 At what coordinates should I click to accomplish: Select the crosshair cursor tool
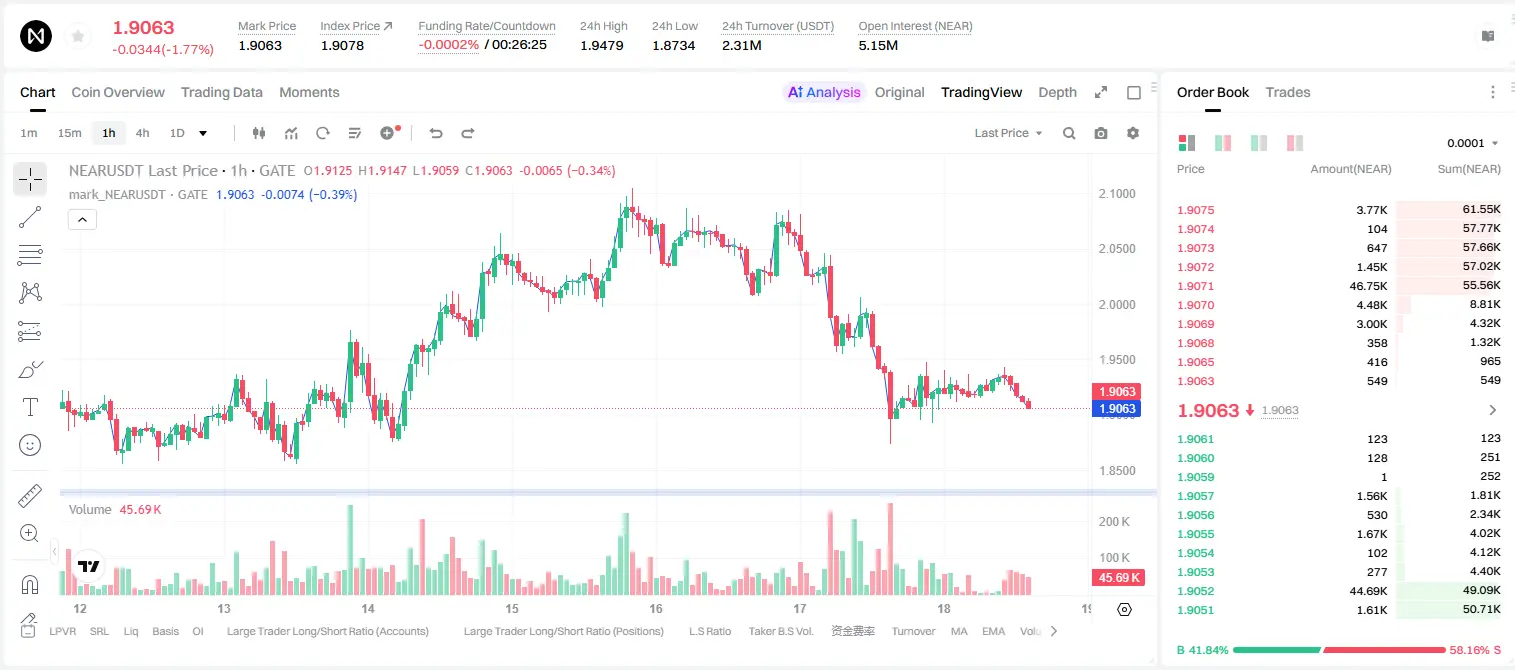coord(30,180)
